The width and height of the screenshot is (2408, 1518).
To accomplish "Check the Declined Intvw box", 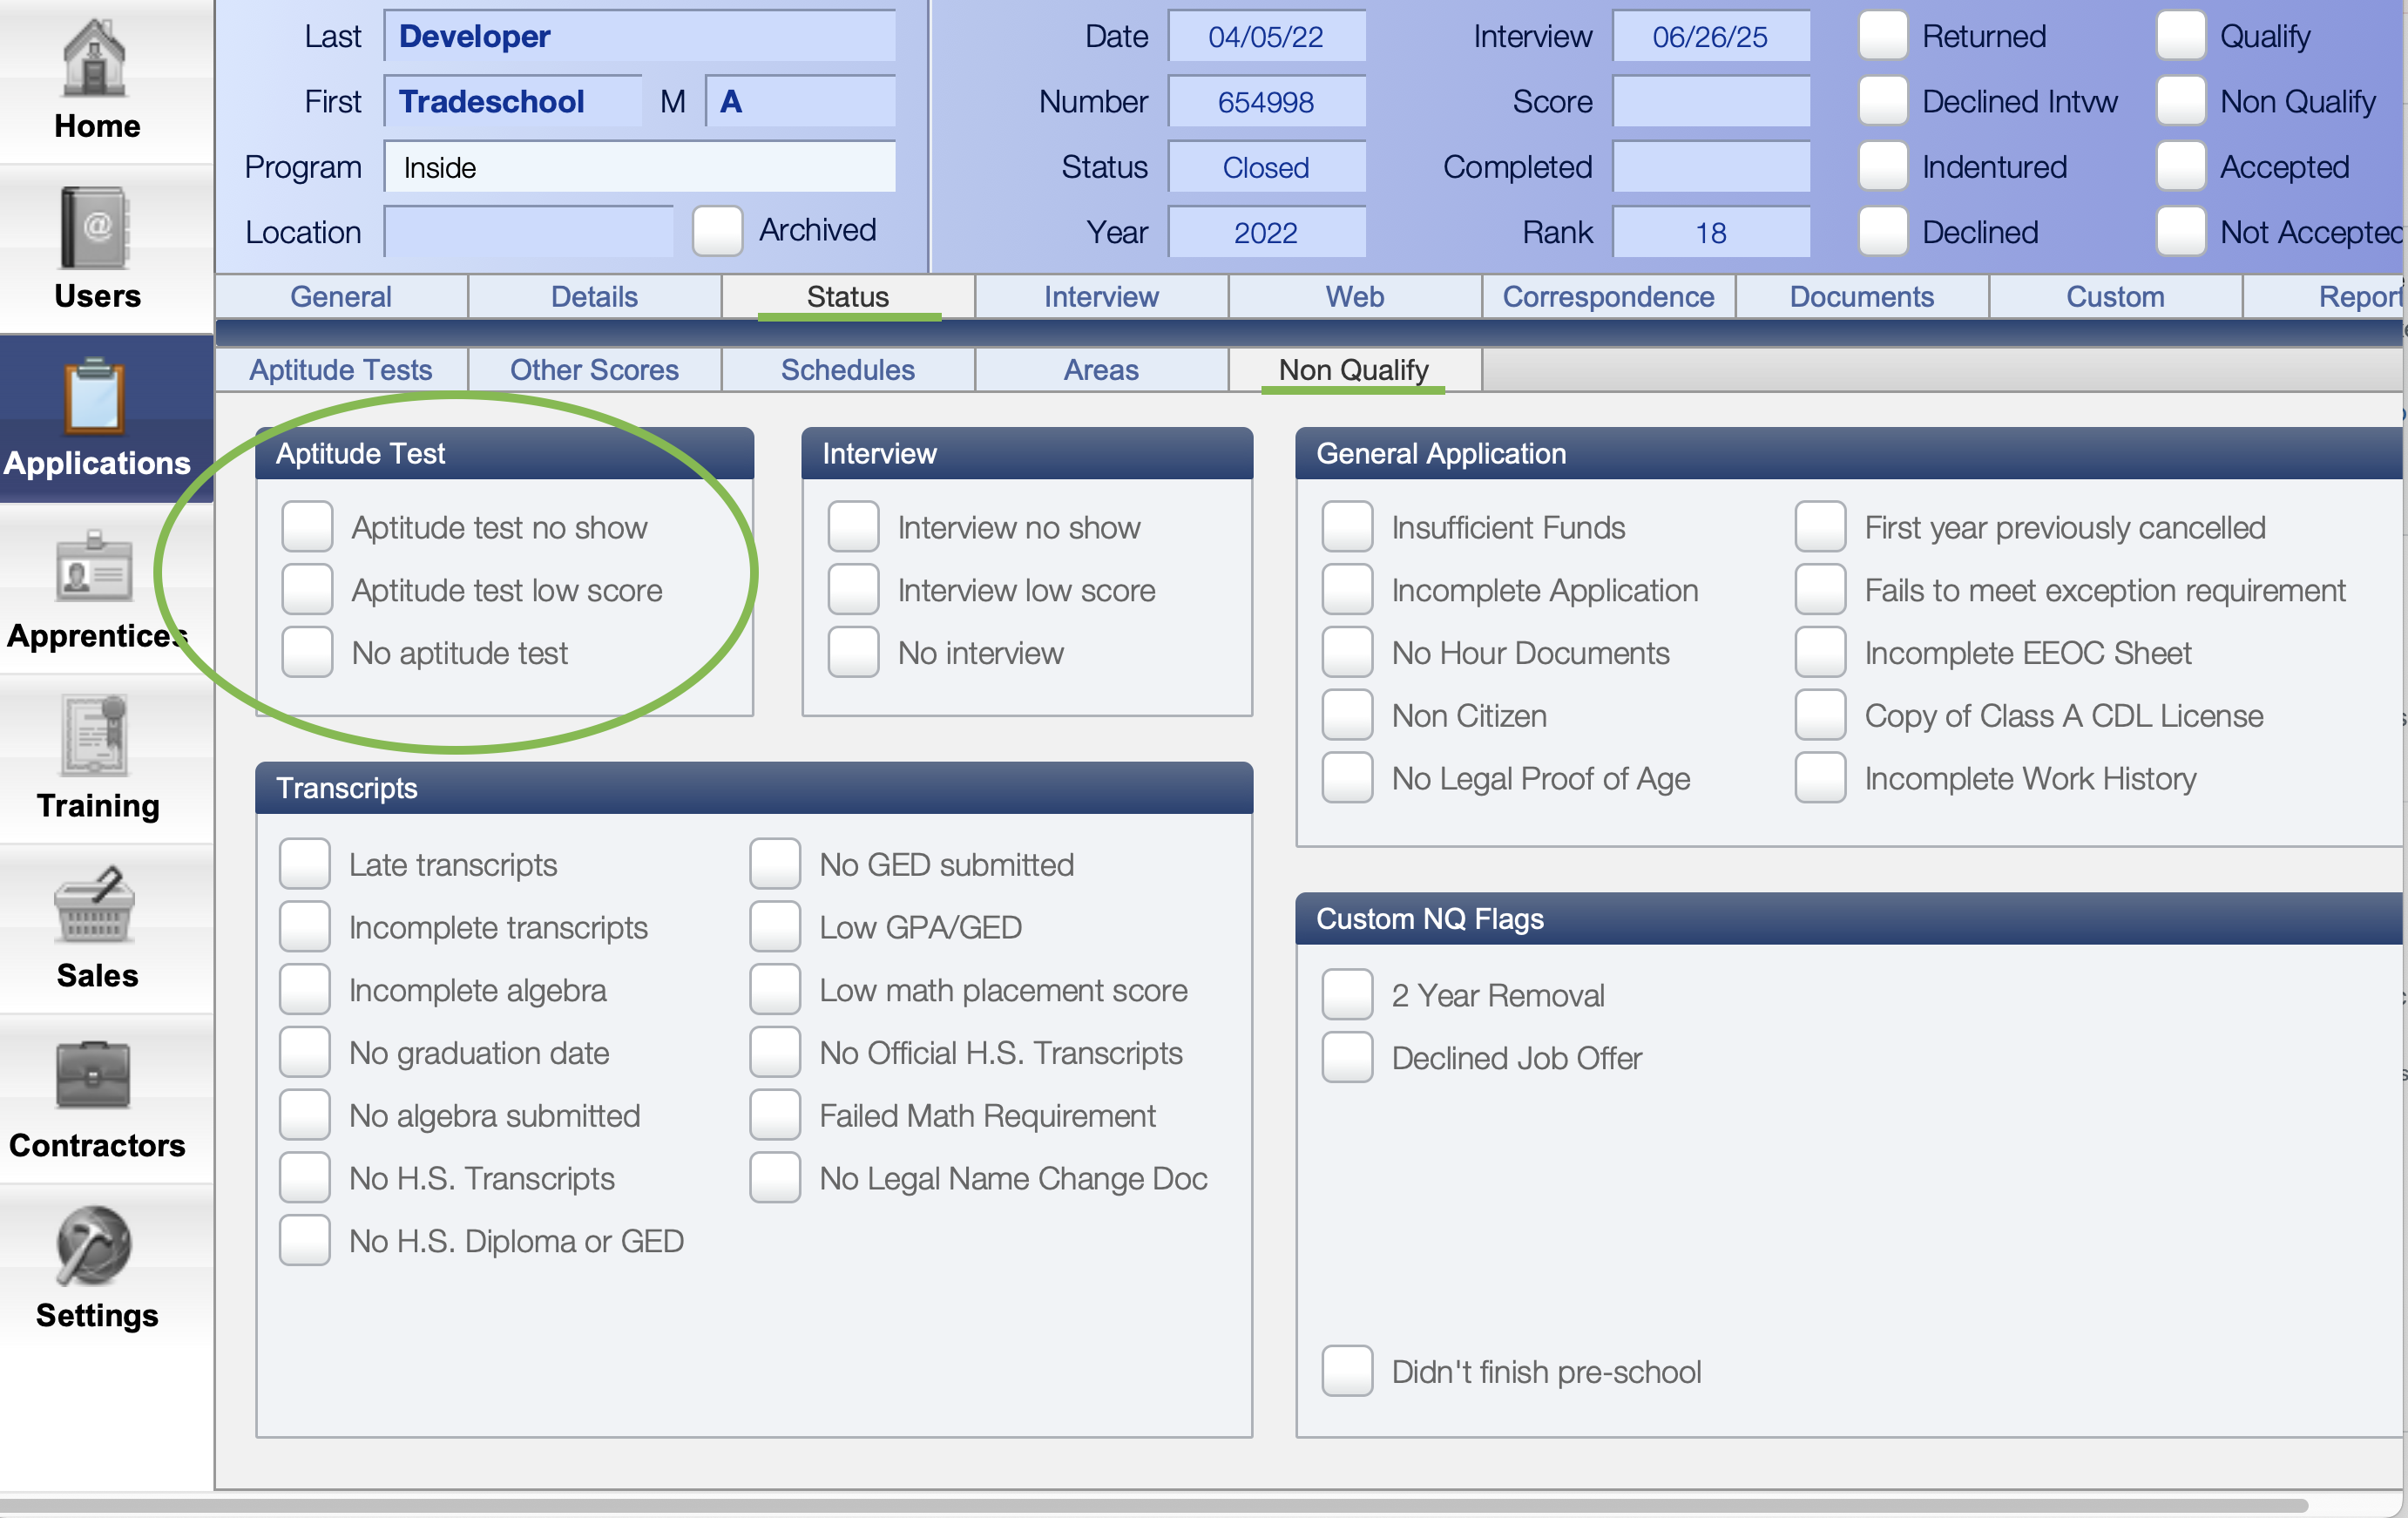I will pyautogui.click(x=1883, y=101).
